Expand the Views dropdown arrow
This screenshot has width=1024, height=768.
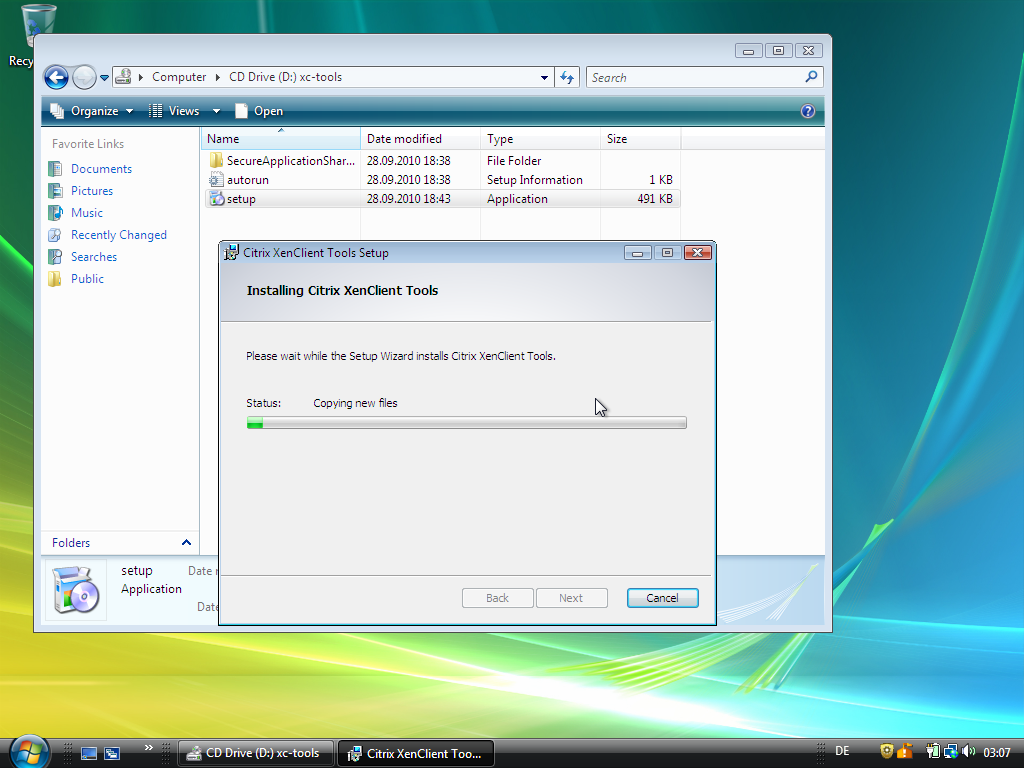point(216,111)
